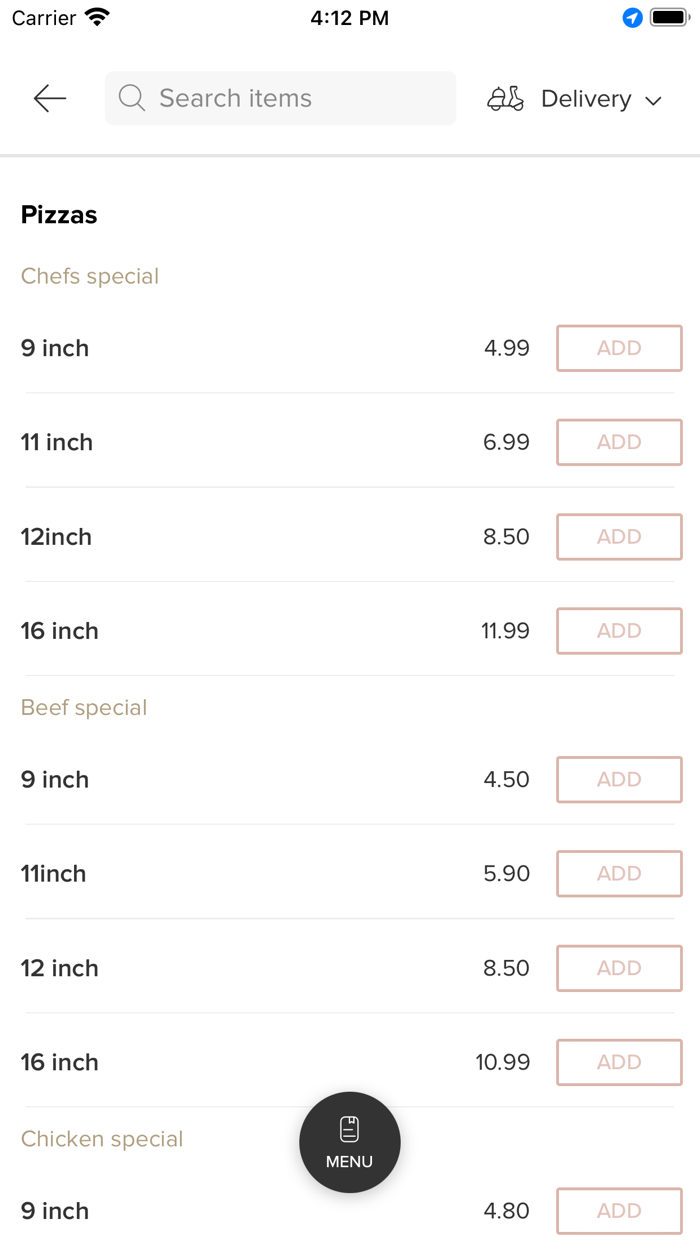Add Chefs special 12inch pizza
The width and height of the screenshot is (700, 1244).
619,537
